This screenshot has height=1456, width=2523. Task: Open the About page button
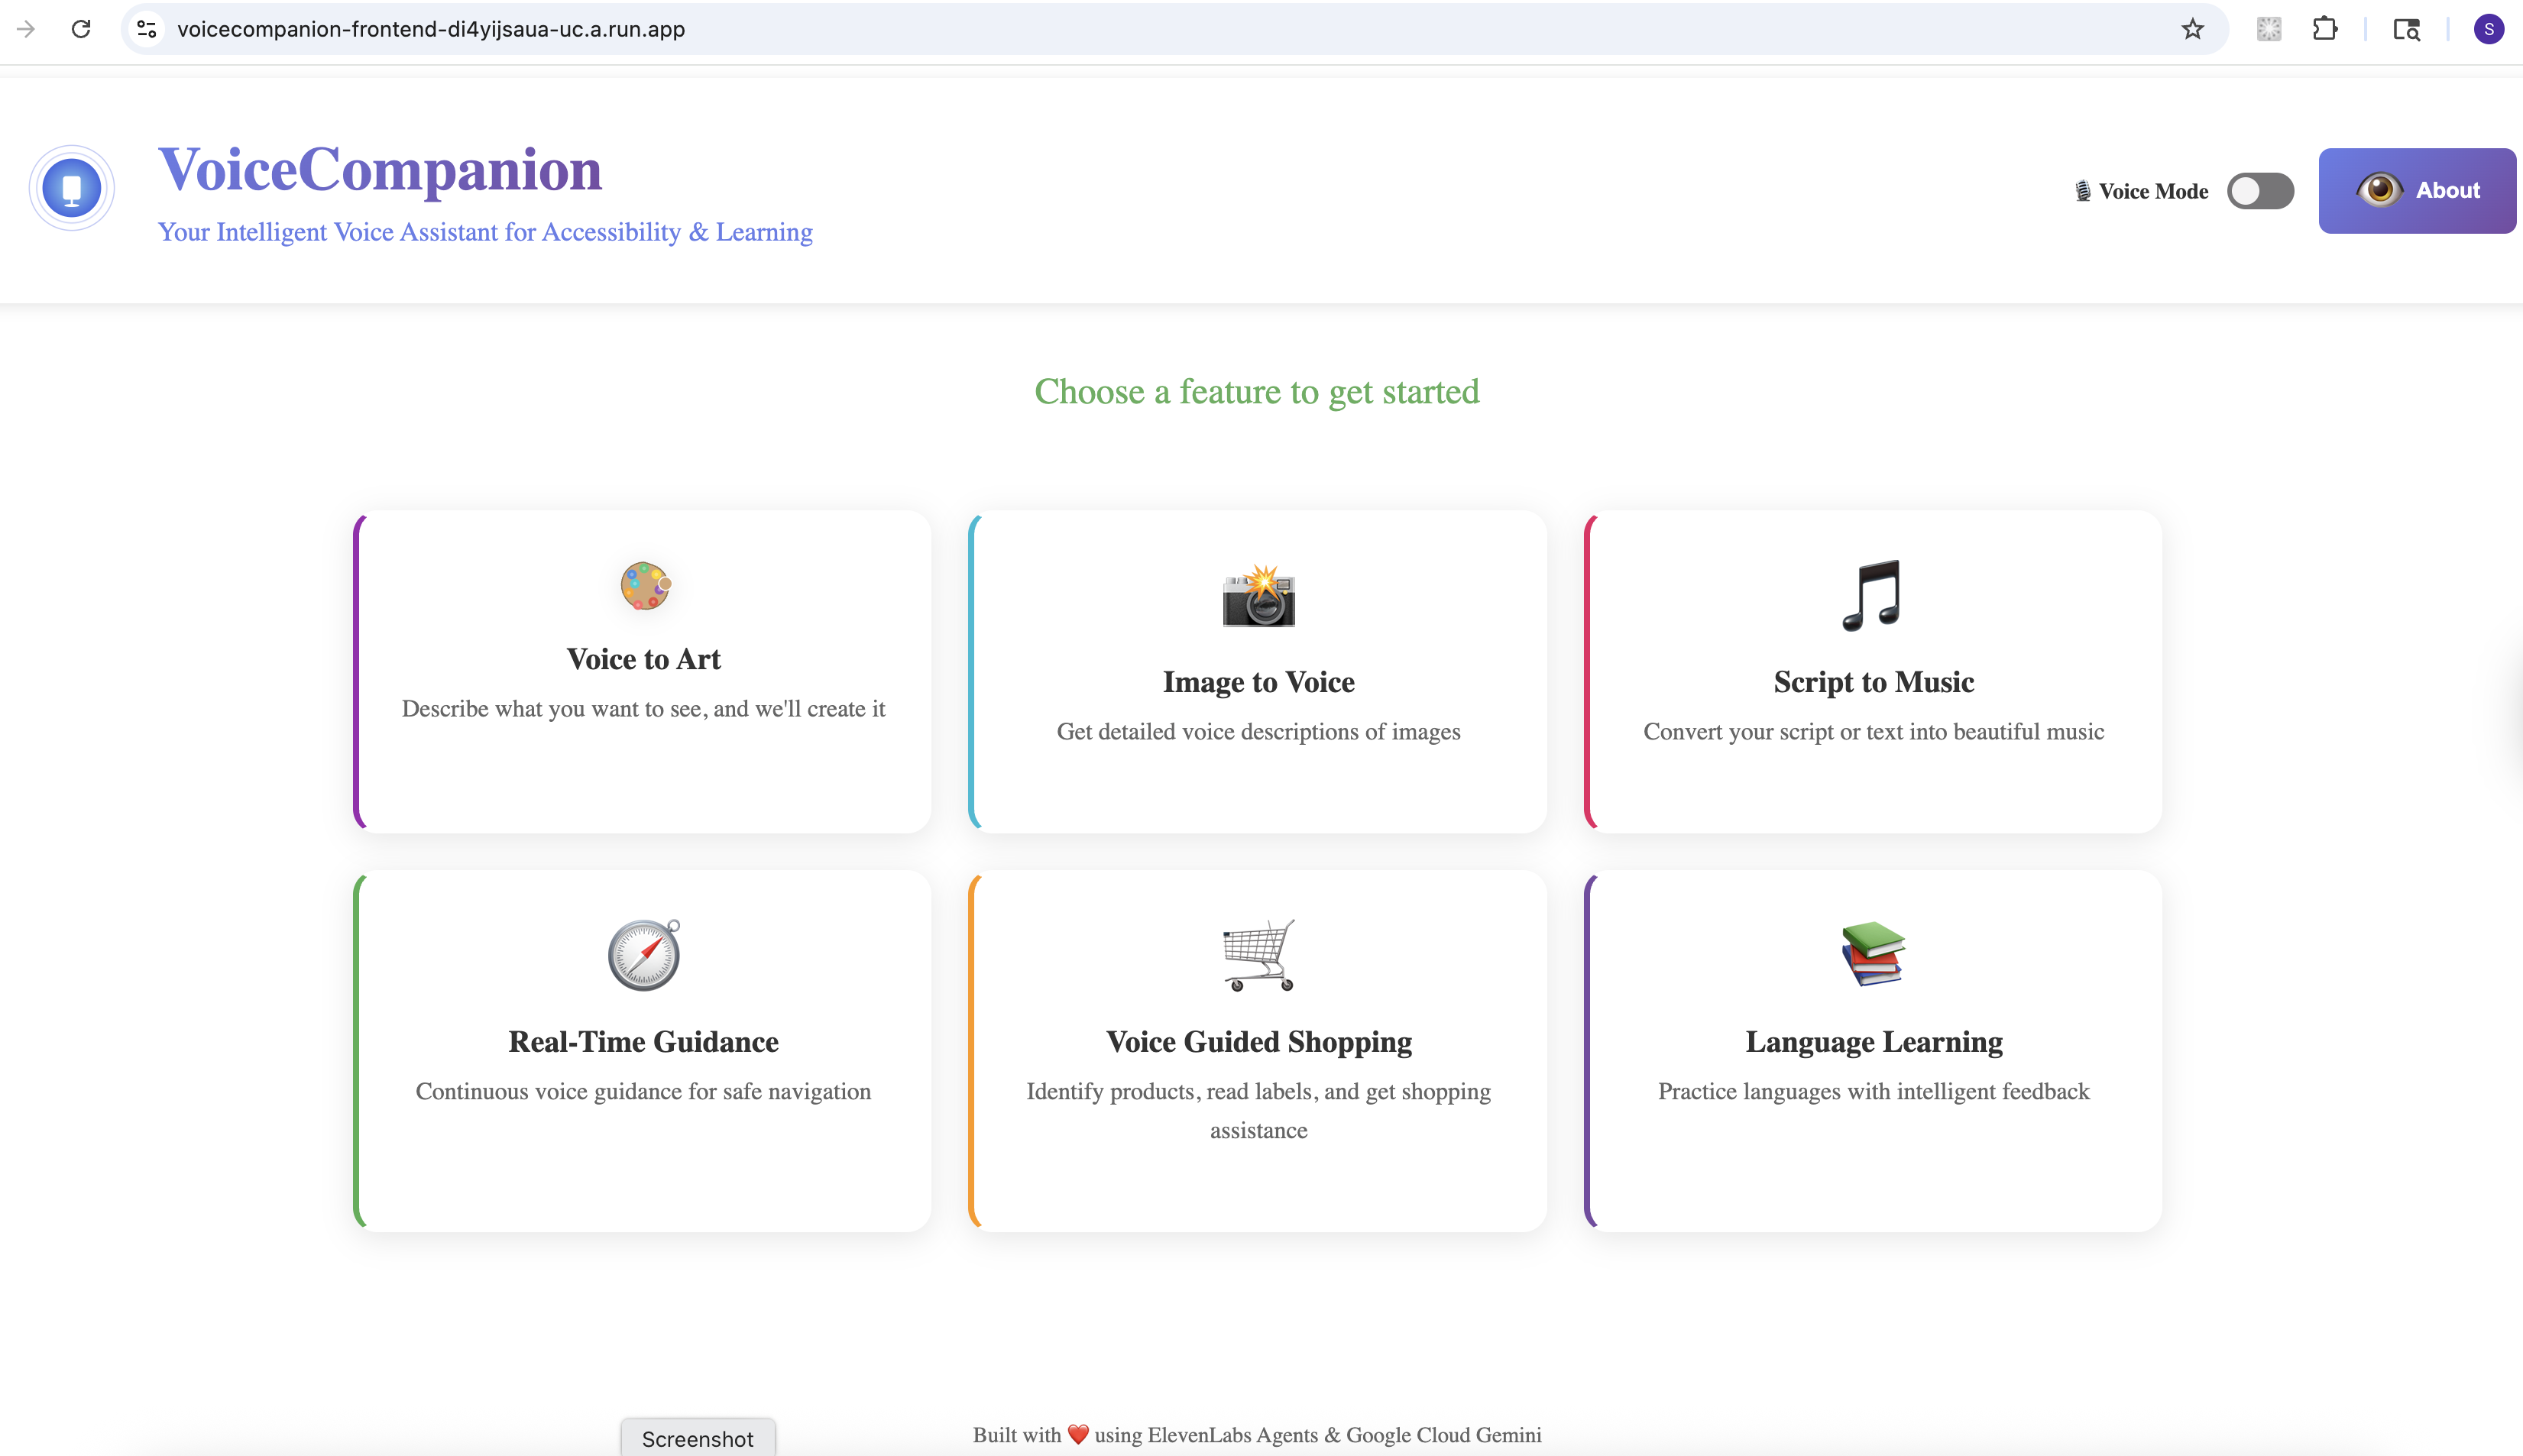tap(2416, 191)
